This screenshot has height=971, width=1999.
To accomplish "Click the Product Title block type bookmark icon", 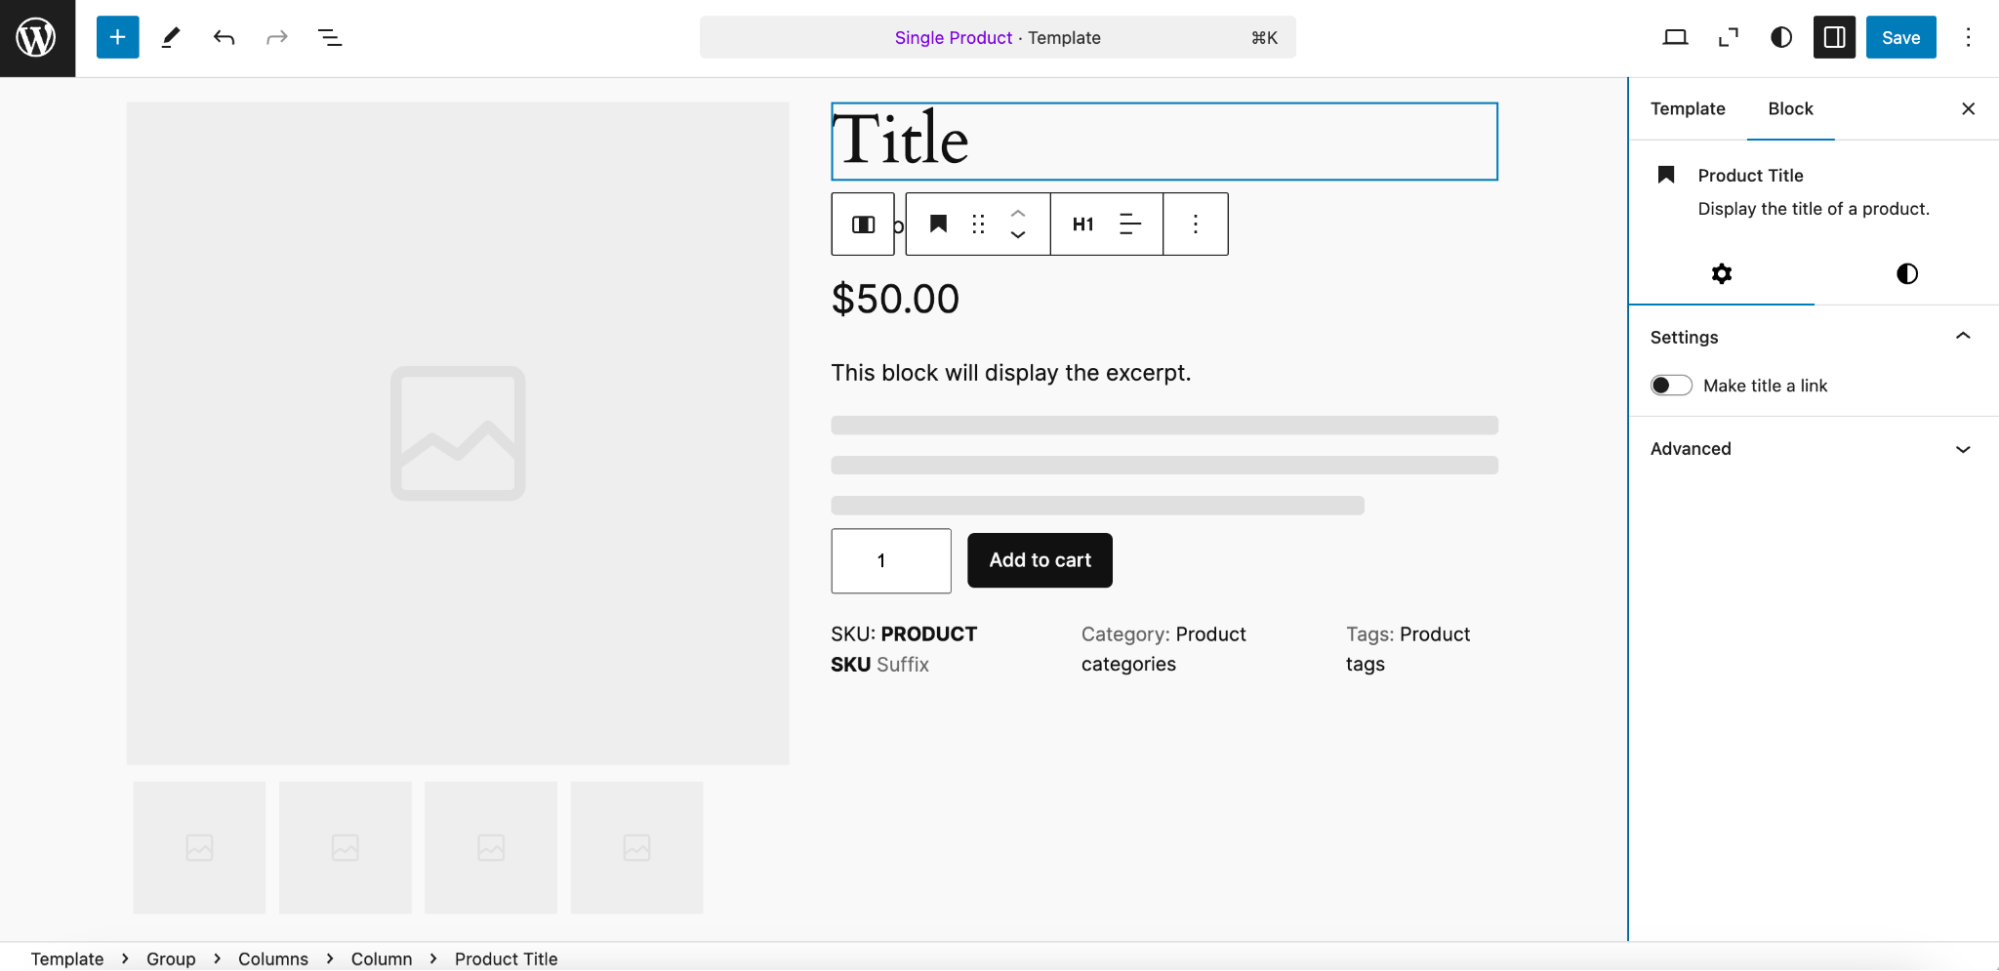I will pos(938,224).
